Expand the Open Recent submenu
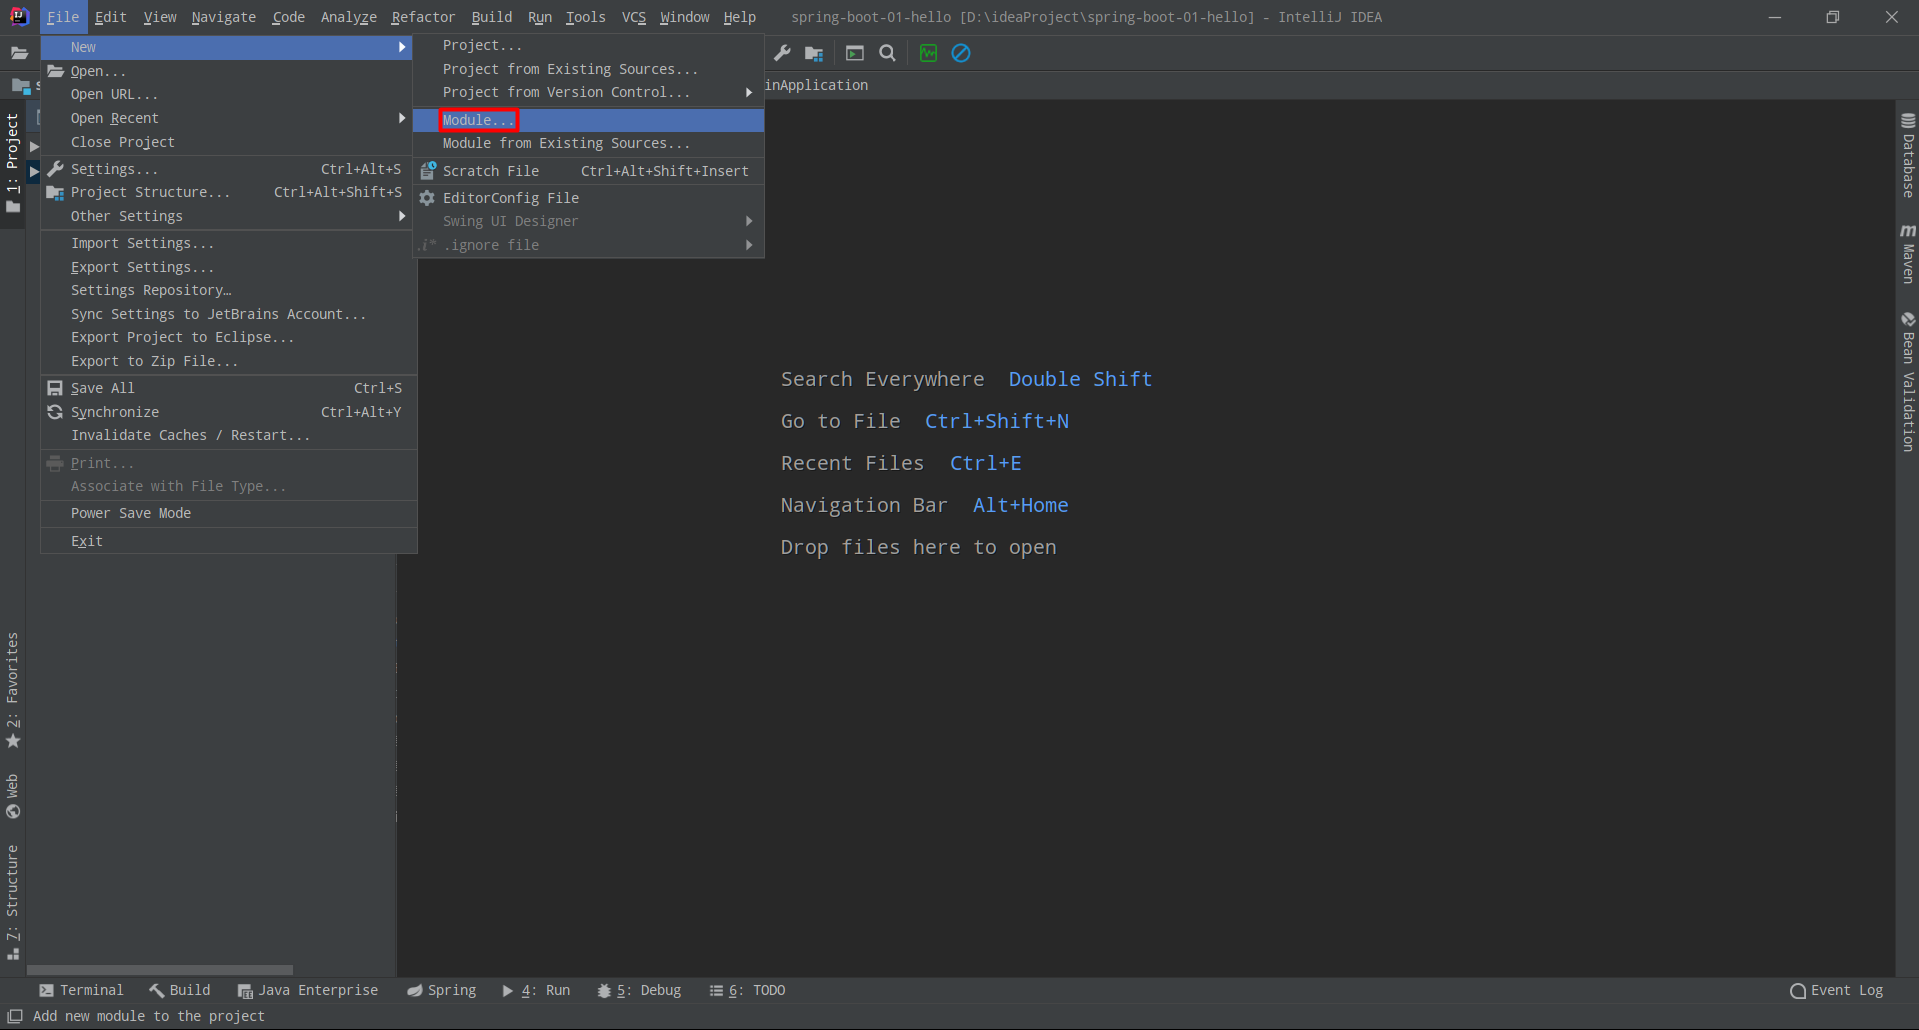1919x1030 pixels. point(227,118)
